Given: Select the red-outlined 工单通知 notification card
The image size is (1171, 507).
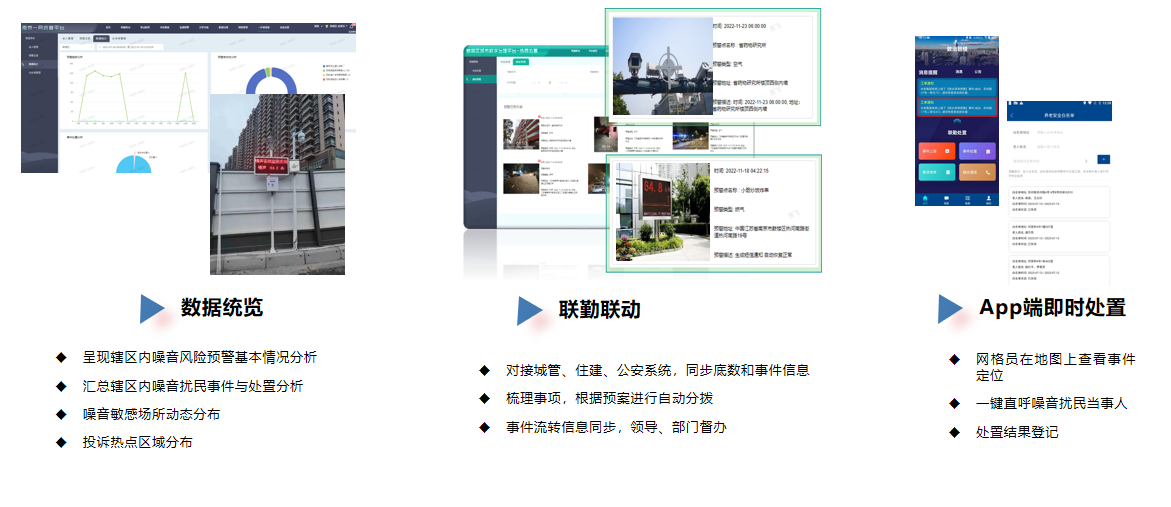Looking at the screenshot, I should coord(957,106).
